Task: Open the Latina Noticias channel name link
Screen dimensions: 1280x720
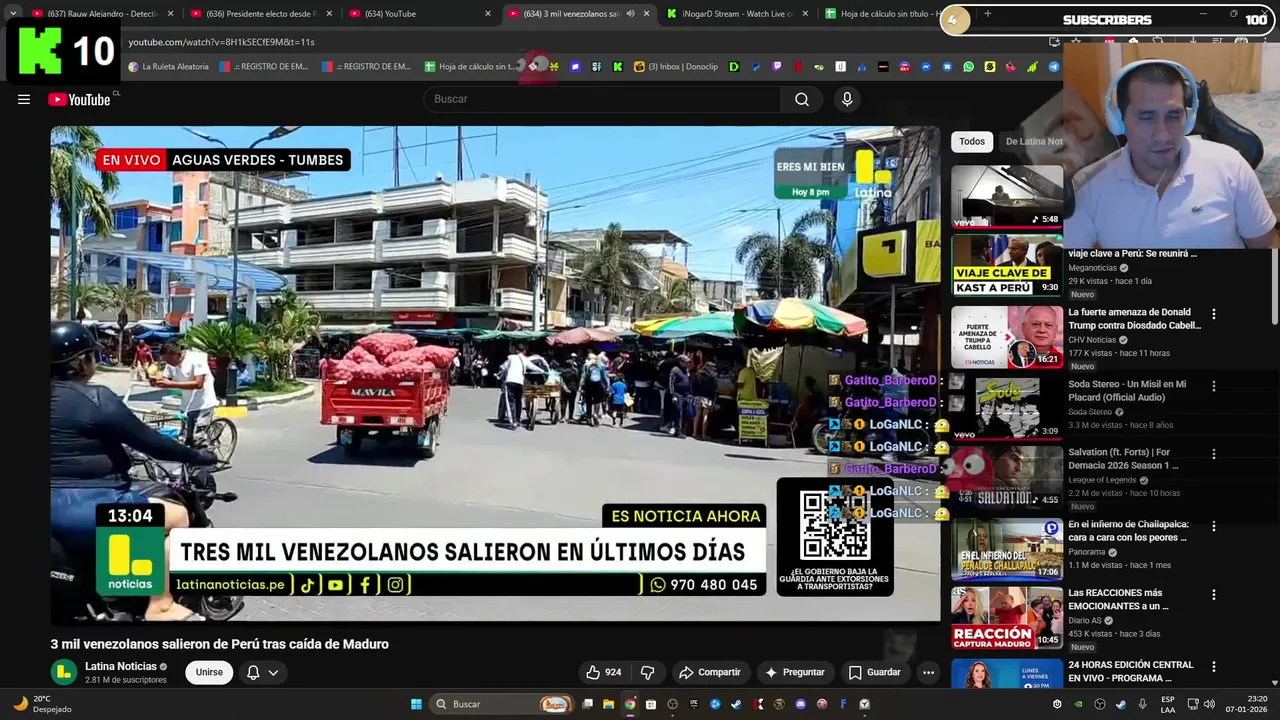Action: (x=121, y=666)
